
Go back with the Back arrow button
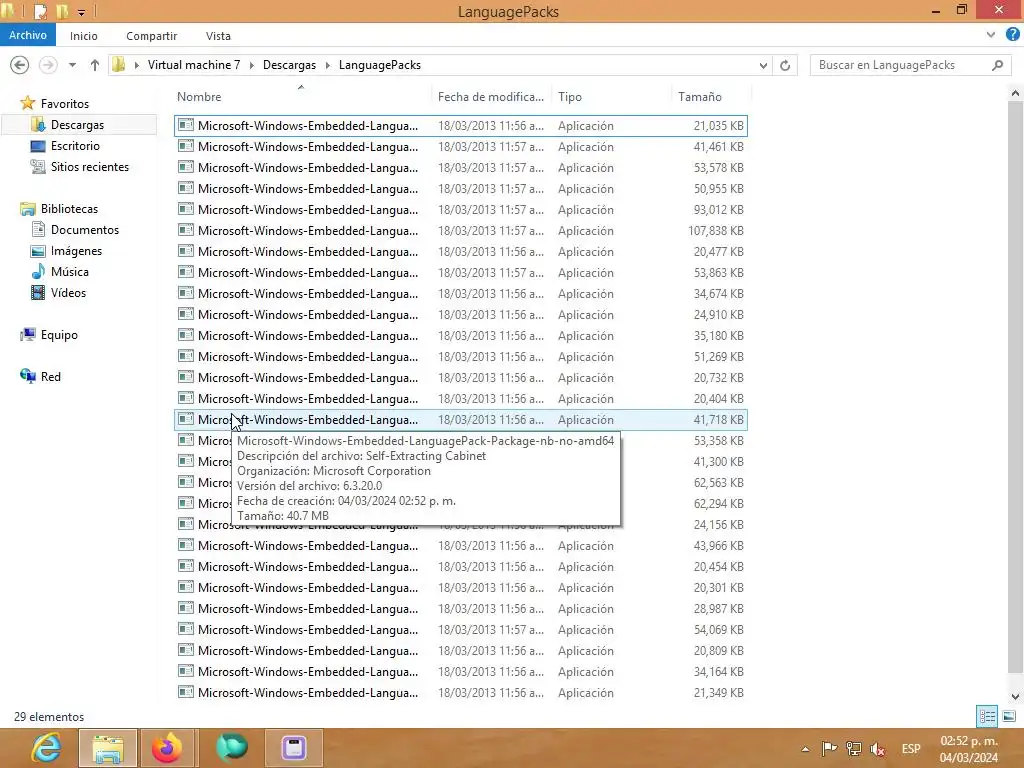click(x=20, y=65)
